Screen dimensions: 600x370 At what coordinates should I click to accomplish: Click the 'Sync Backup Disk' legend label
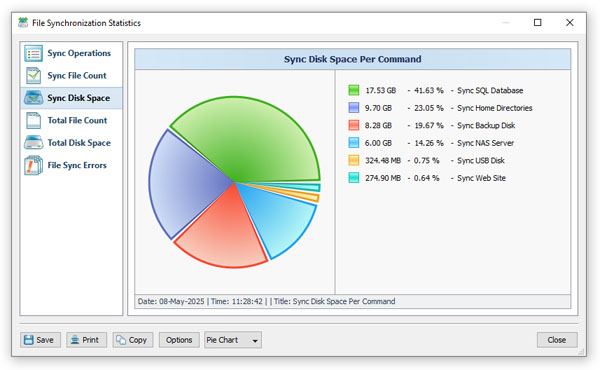point(486,125)
